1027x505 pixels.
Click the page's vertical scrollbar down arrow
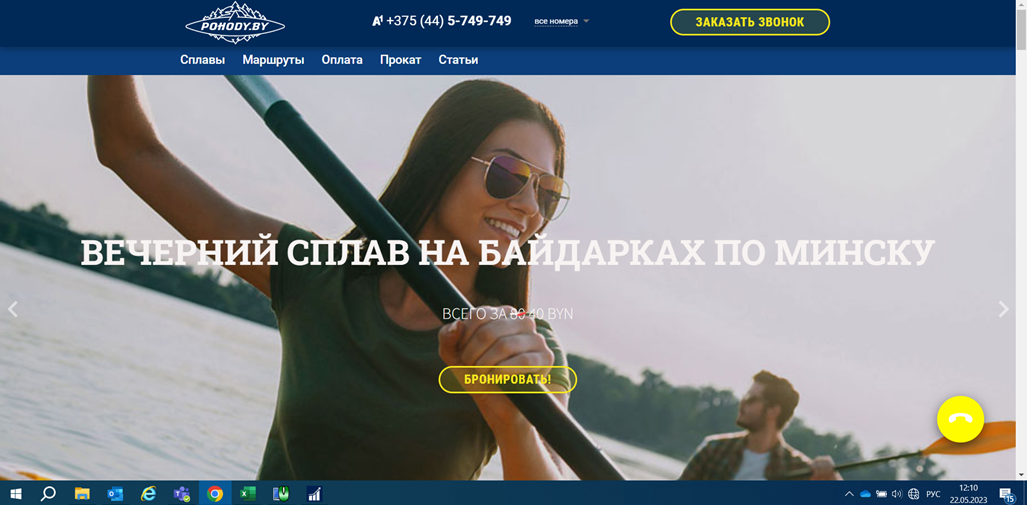click(x=1021, y=474)
